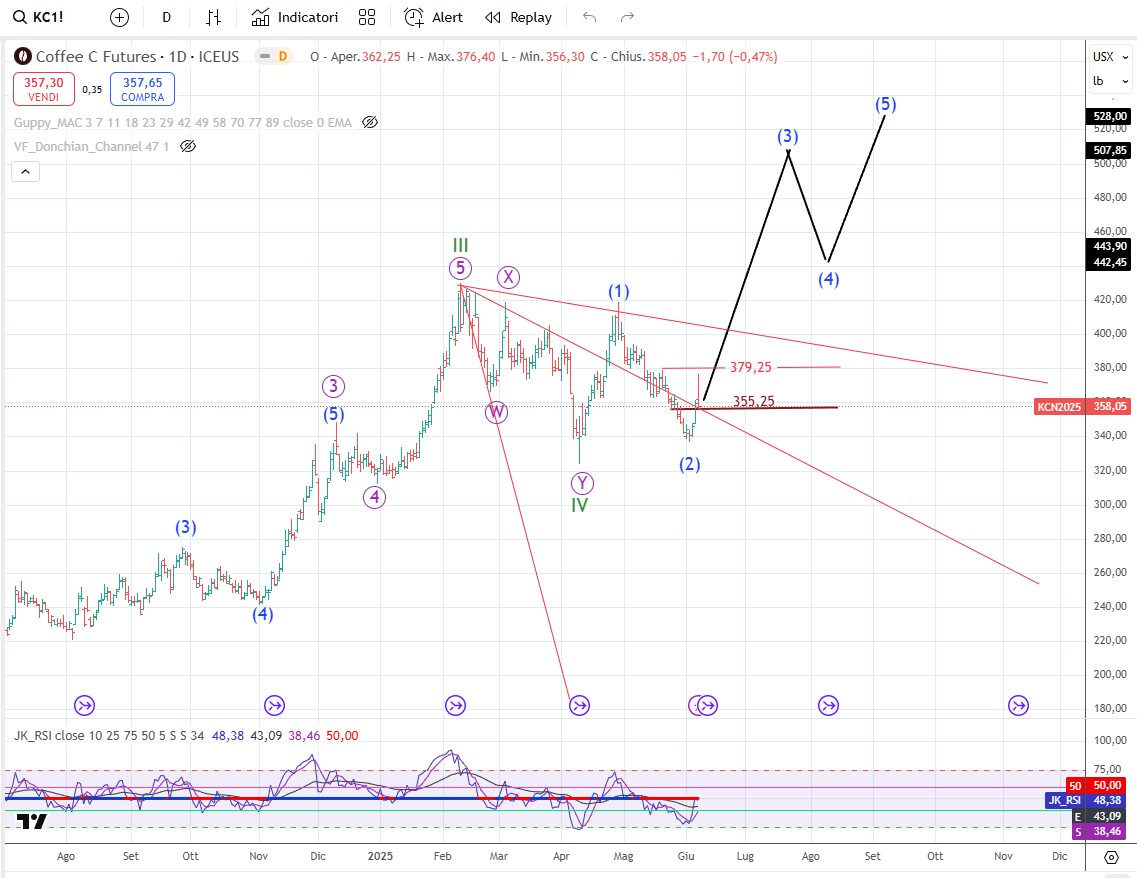The image size is (1137, 878).
Task: Click the 357,65 COMPRA buy button
Action: coord(143,89)
